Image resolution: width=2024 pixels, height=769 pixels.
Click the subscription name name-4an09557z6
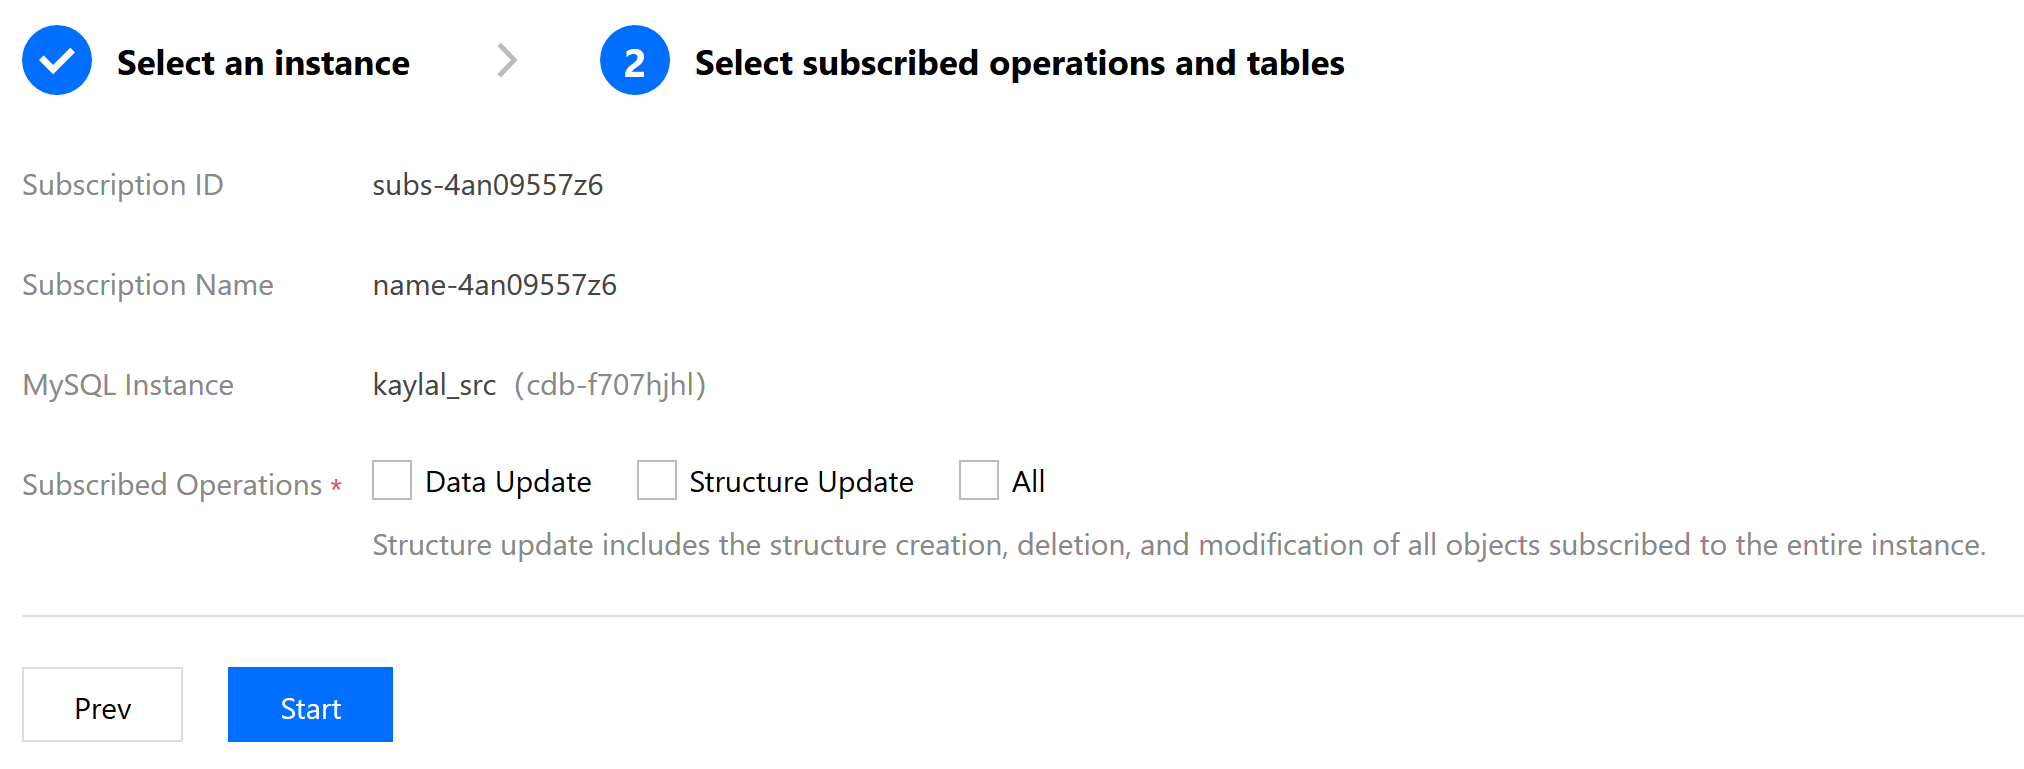(x=494, y=285)
